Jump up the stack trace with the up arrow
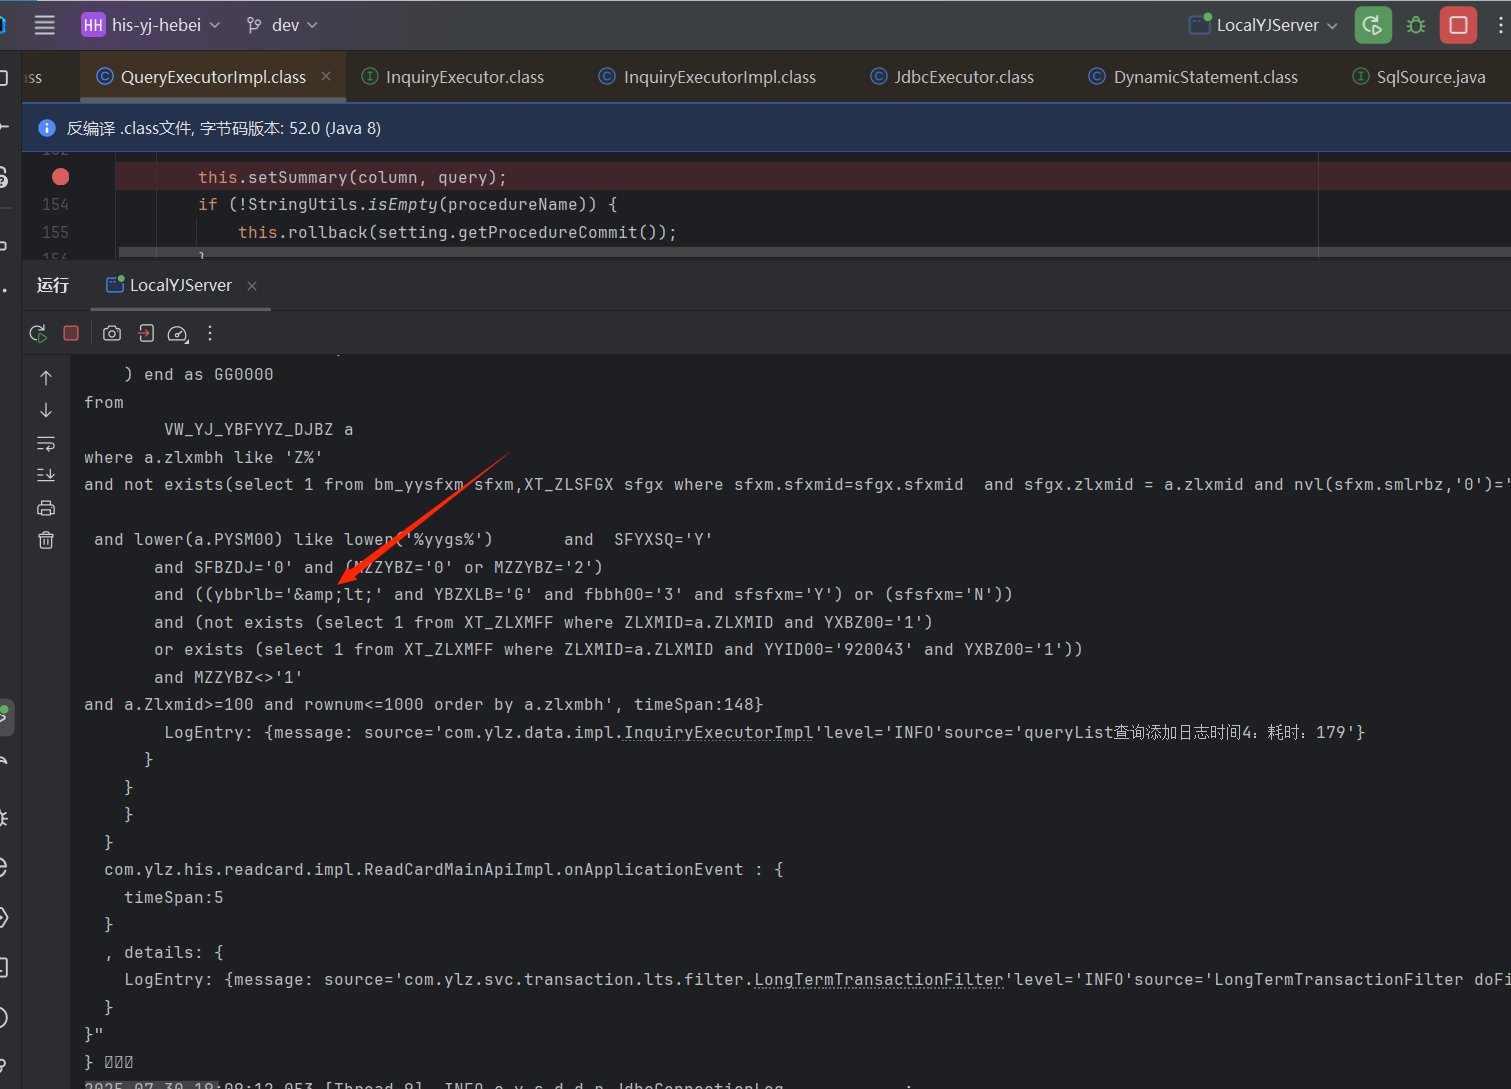The image size is (1511, 1089). click(46, 378)
